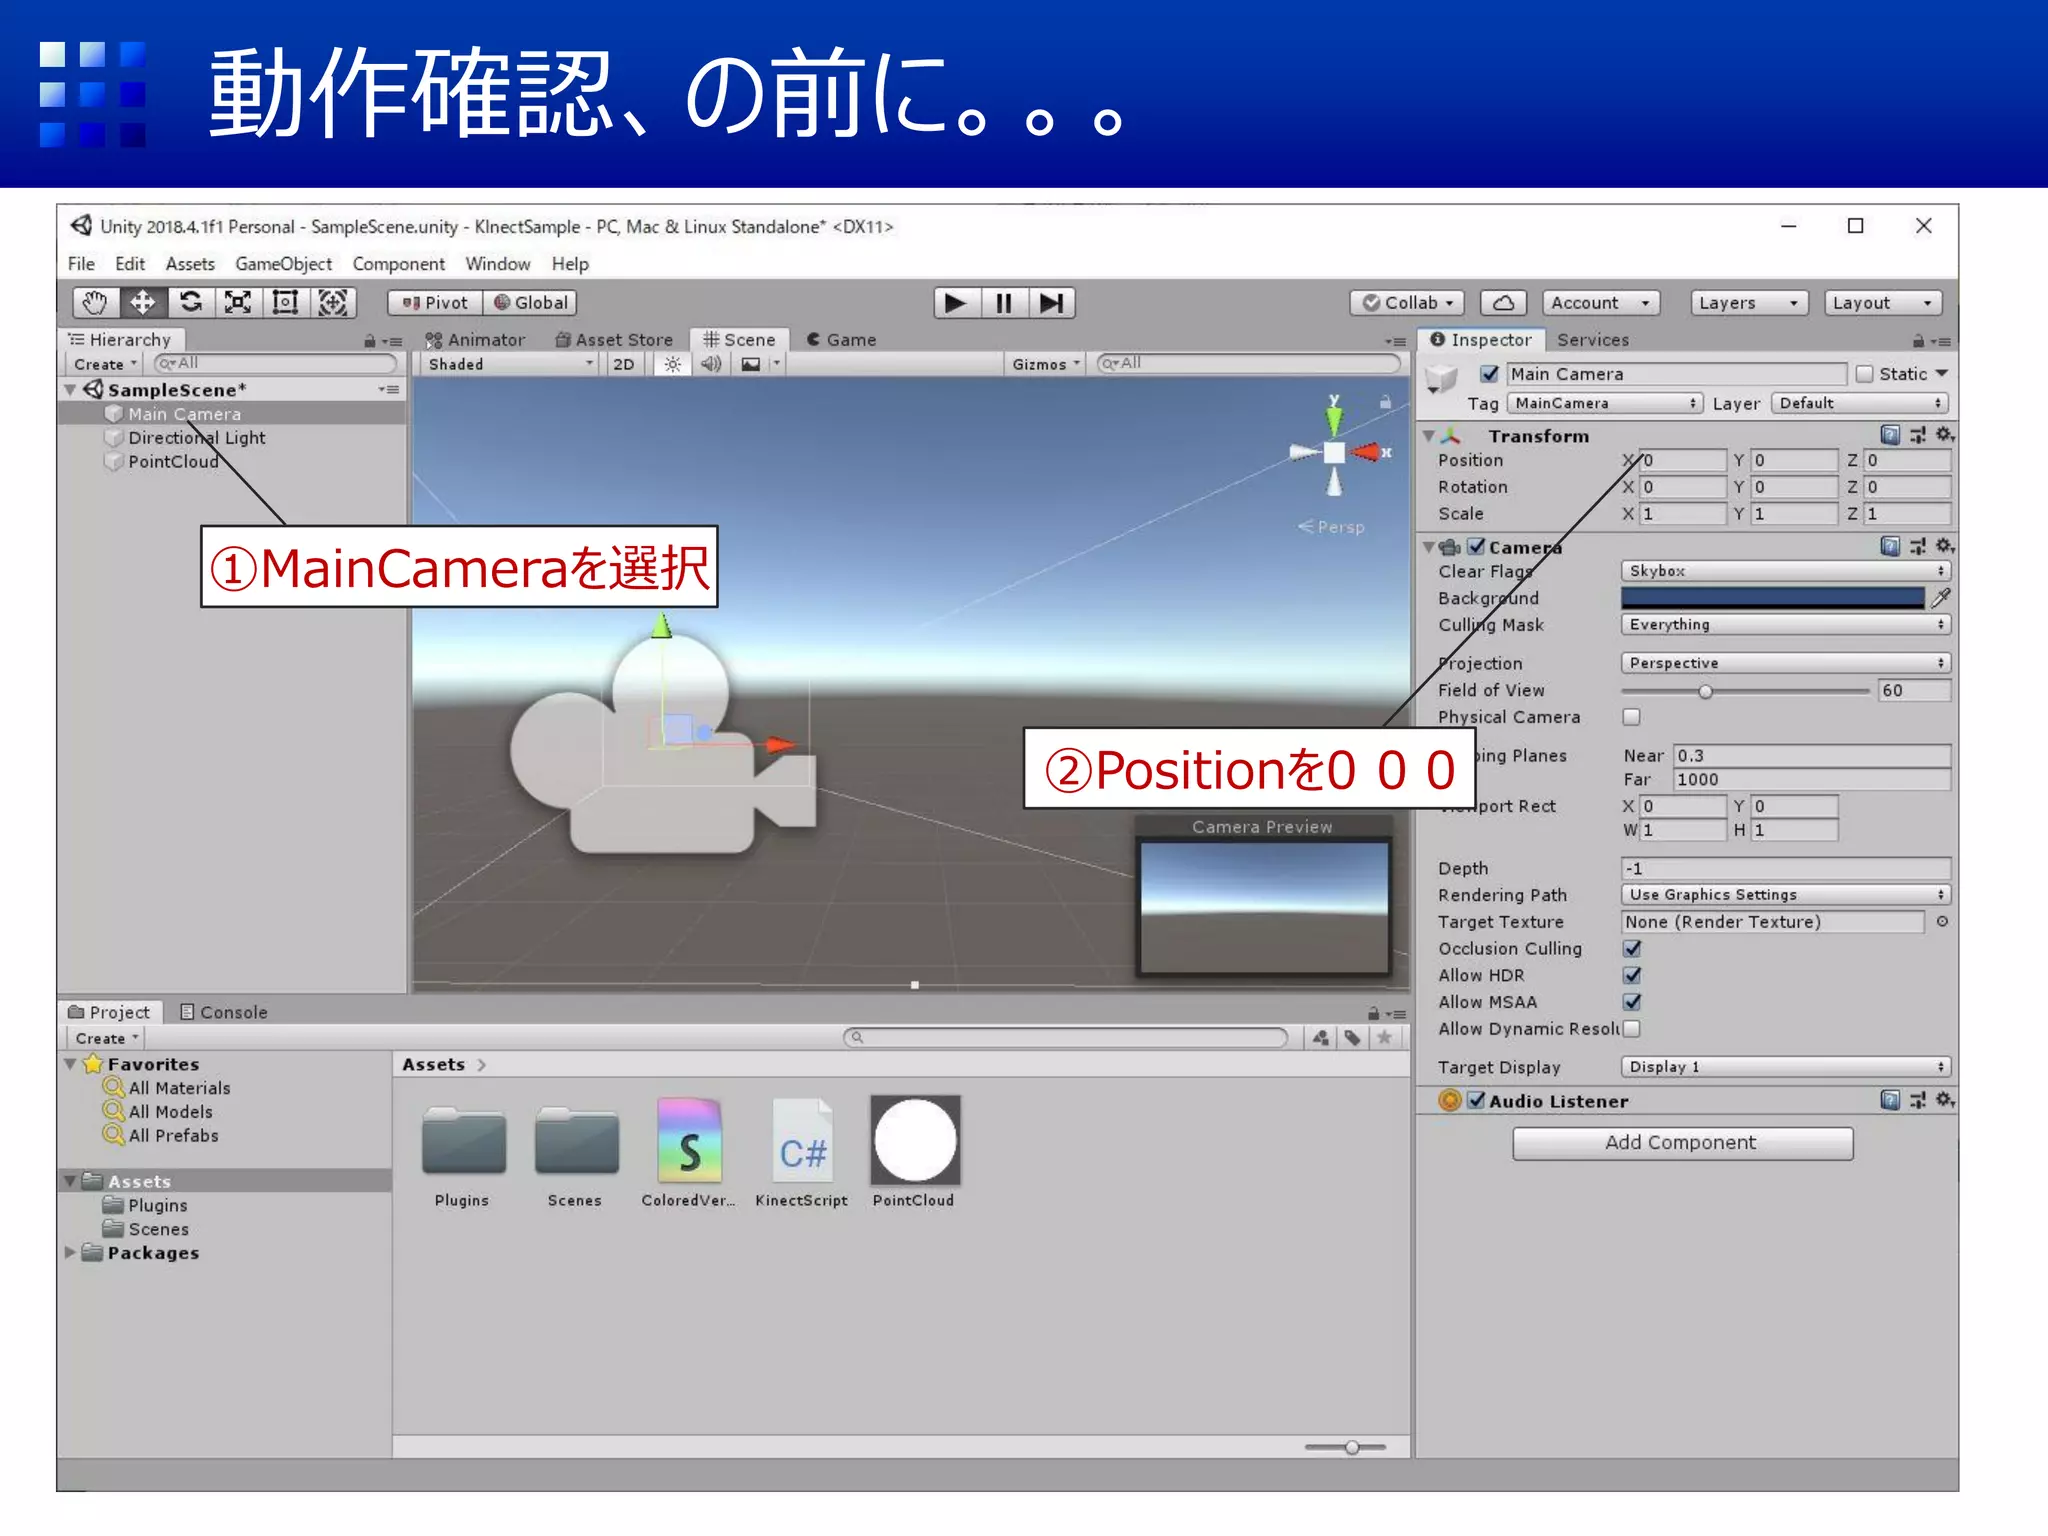Toggle scene lighting sun icon

(673, 364)
